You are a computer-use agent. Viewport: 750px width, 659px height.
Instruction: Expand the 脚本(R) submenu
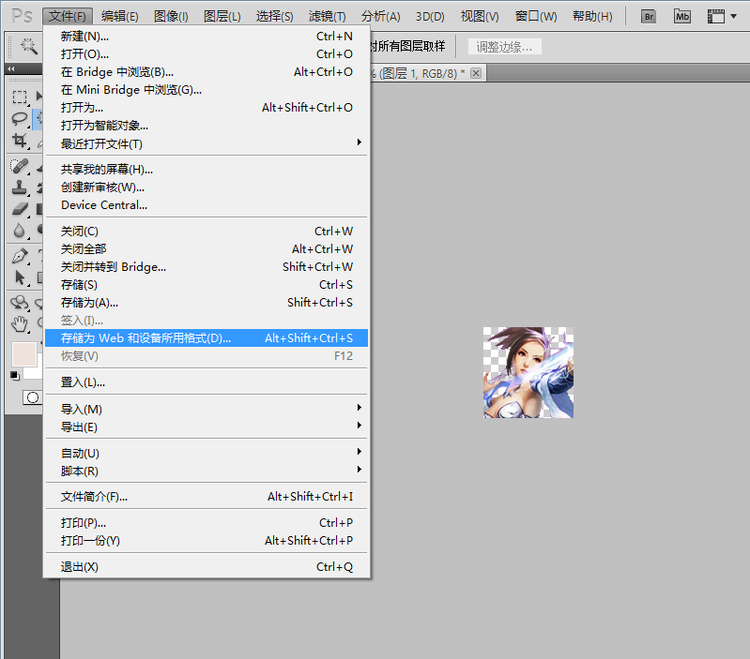[x=206, y=471]
